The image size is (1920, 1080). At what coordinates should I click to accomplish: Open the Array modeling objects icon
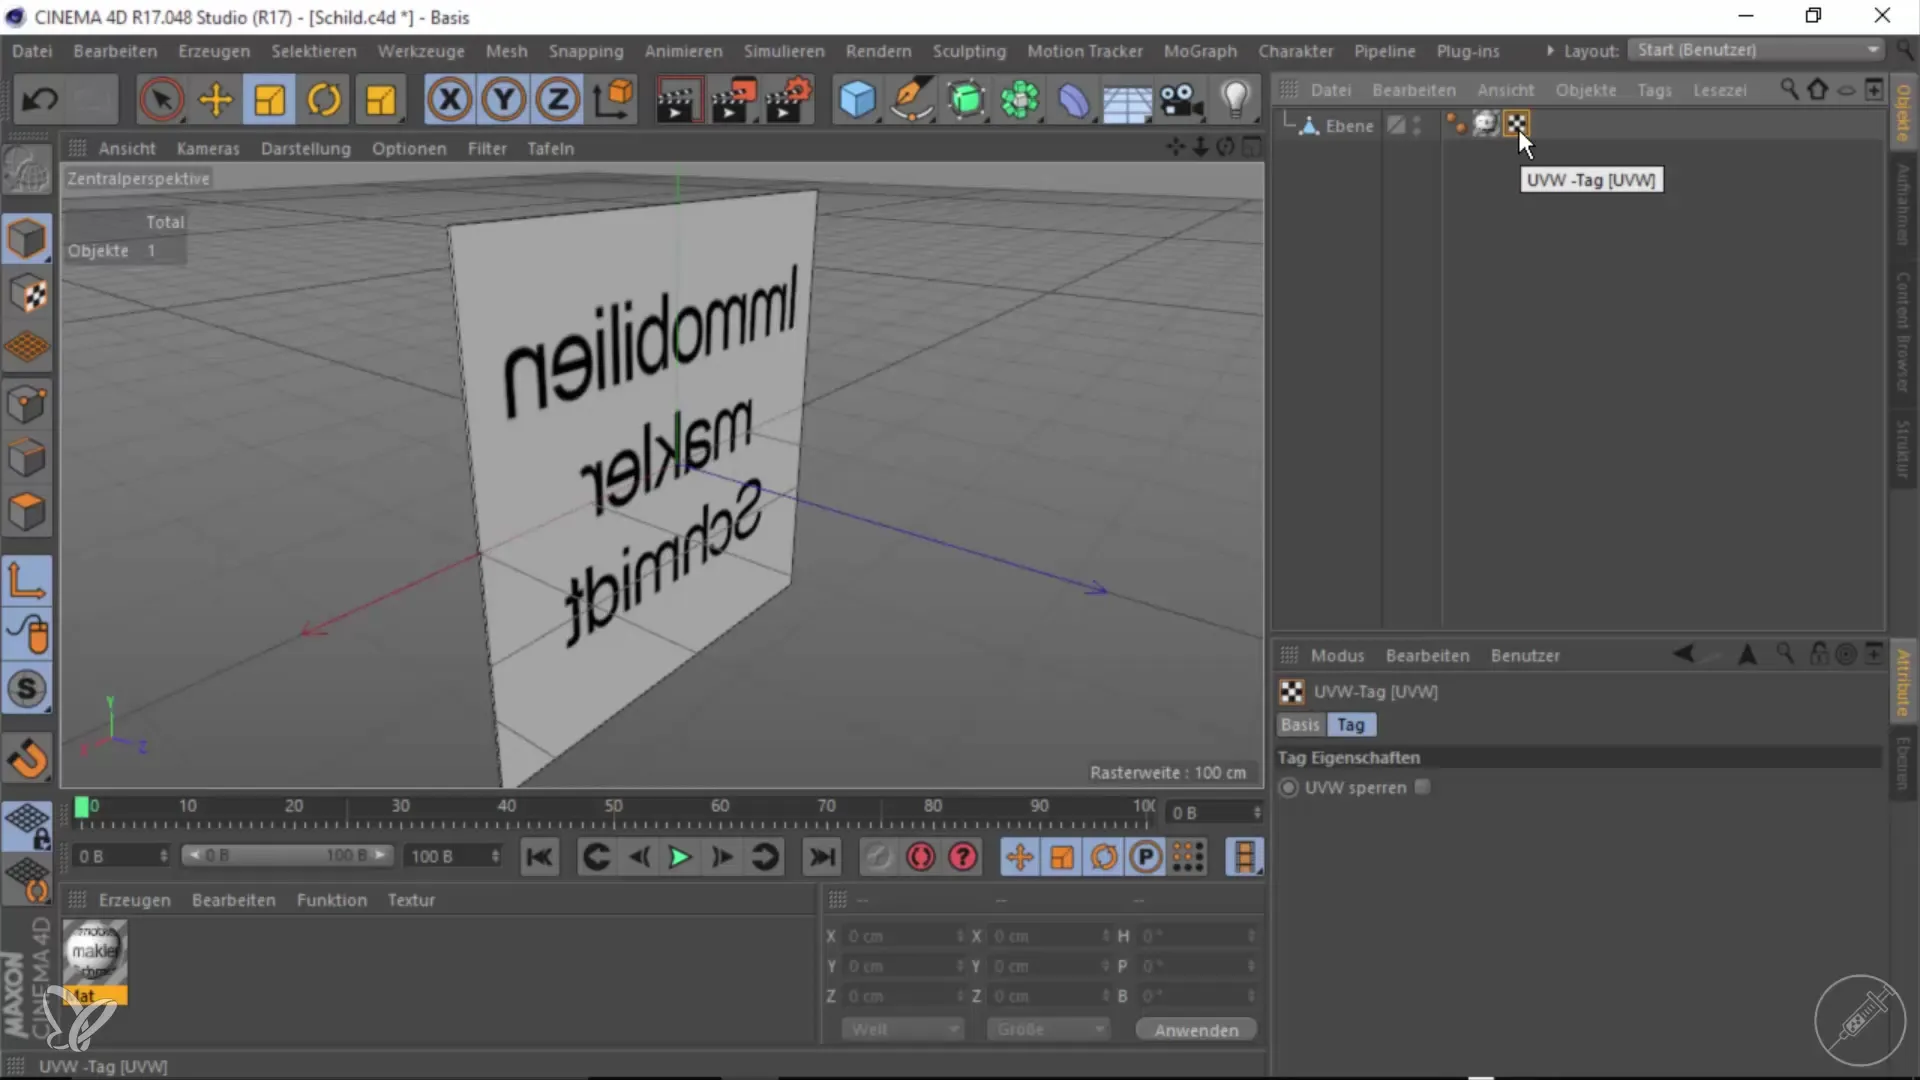1020,99
